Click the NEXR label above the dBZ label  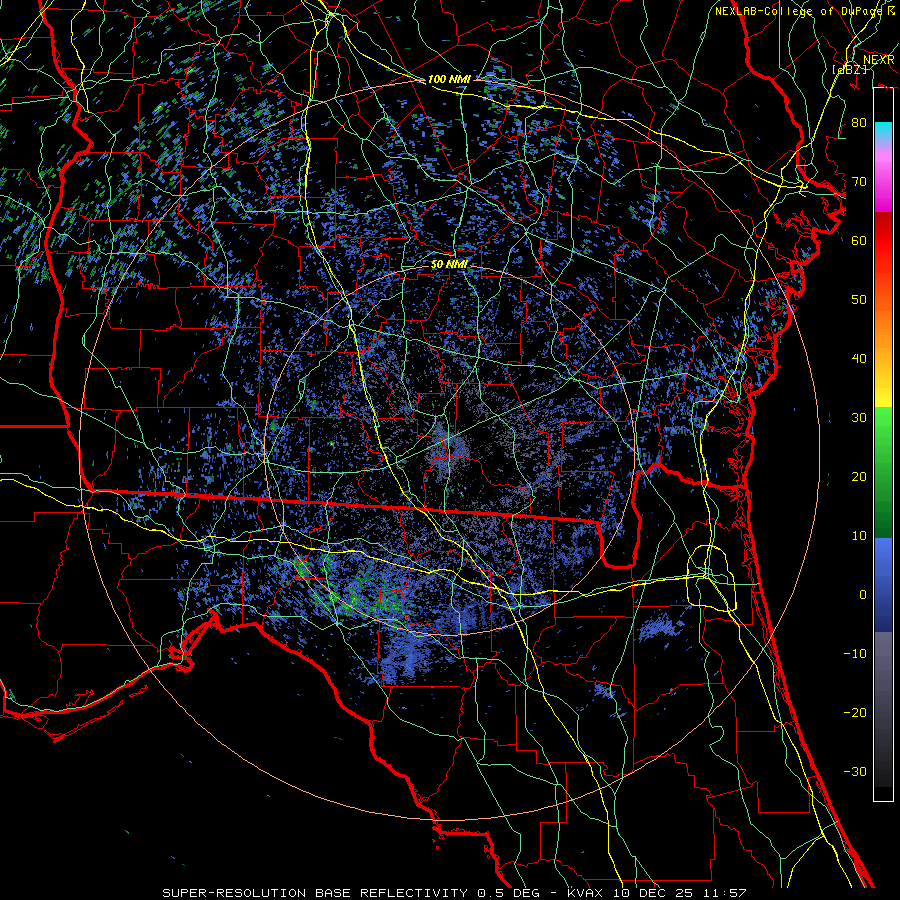(x=879, y=60)
